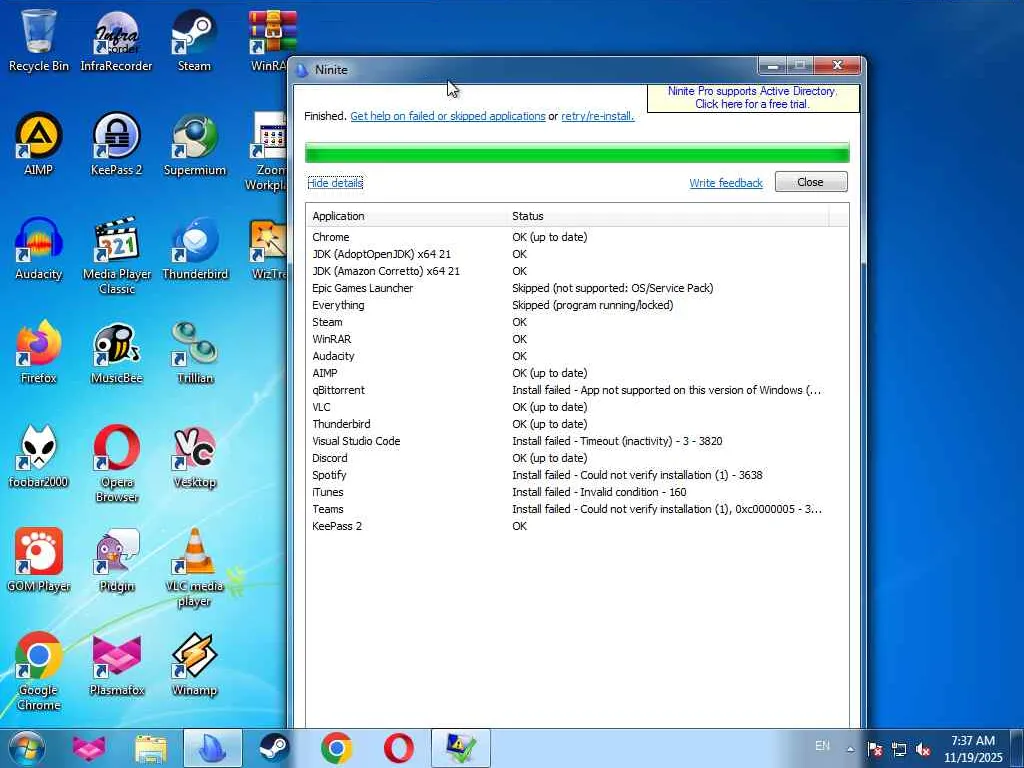Open Opera from the taskbar
1024x768 pixels.
[398, 748]
